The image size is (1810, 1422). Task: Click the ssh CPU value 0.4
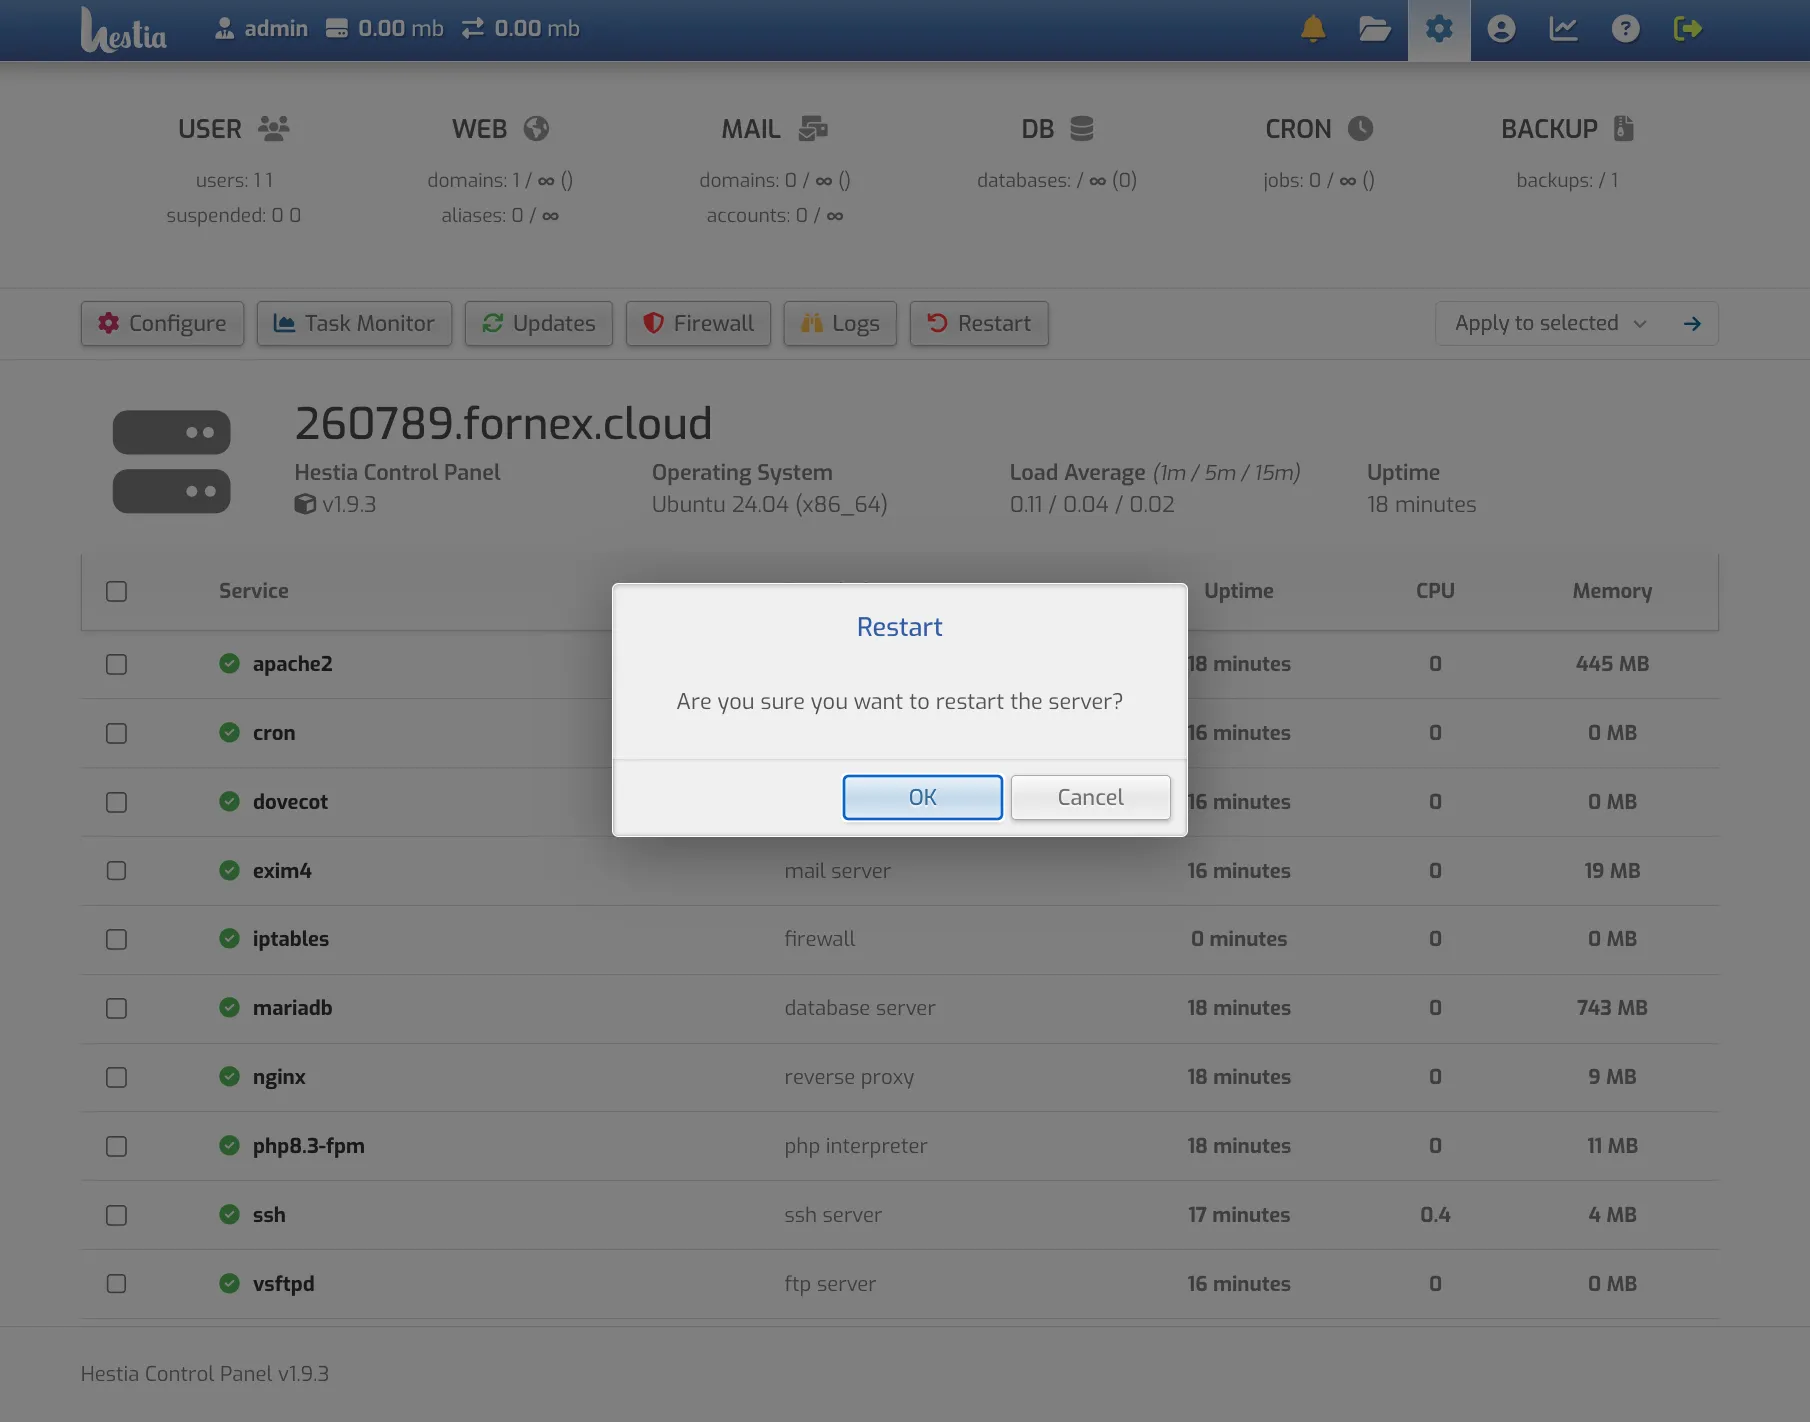point(1435,1214)
